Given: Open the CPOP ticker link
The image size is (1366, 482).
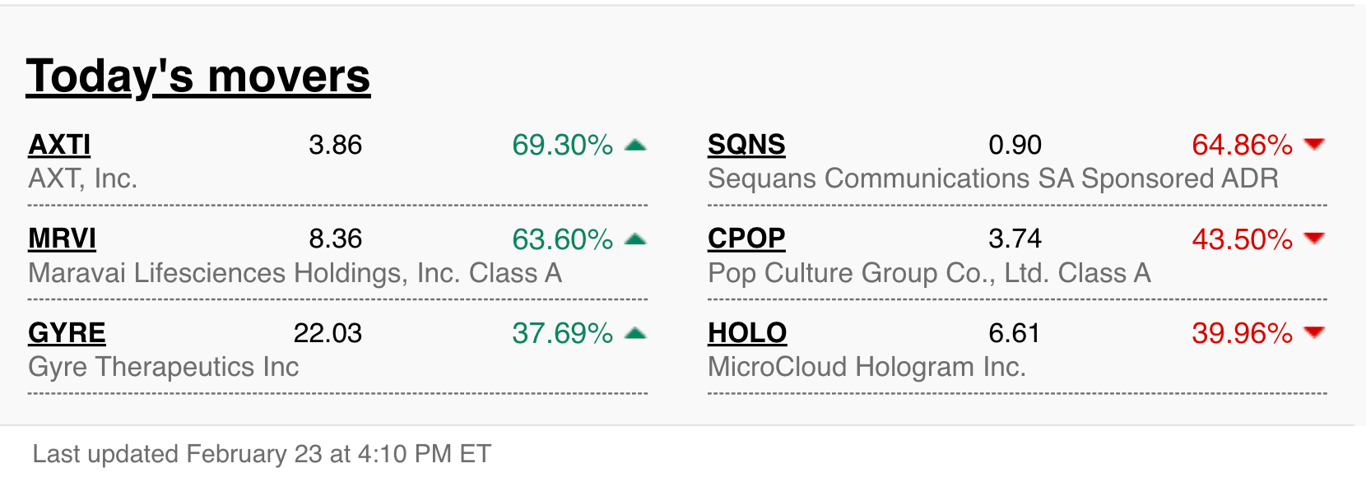Looking at the screenshot, I should [x=746, y=240].
